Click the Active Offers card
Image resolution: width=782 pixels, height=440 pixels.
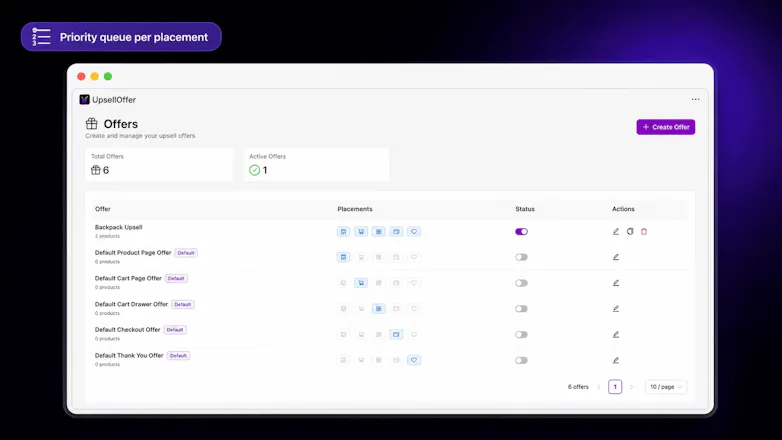point(316,164)
